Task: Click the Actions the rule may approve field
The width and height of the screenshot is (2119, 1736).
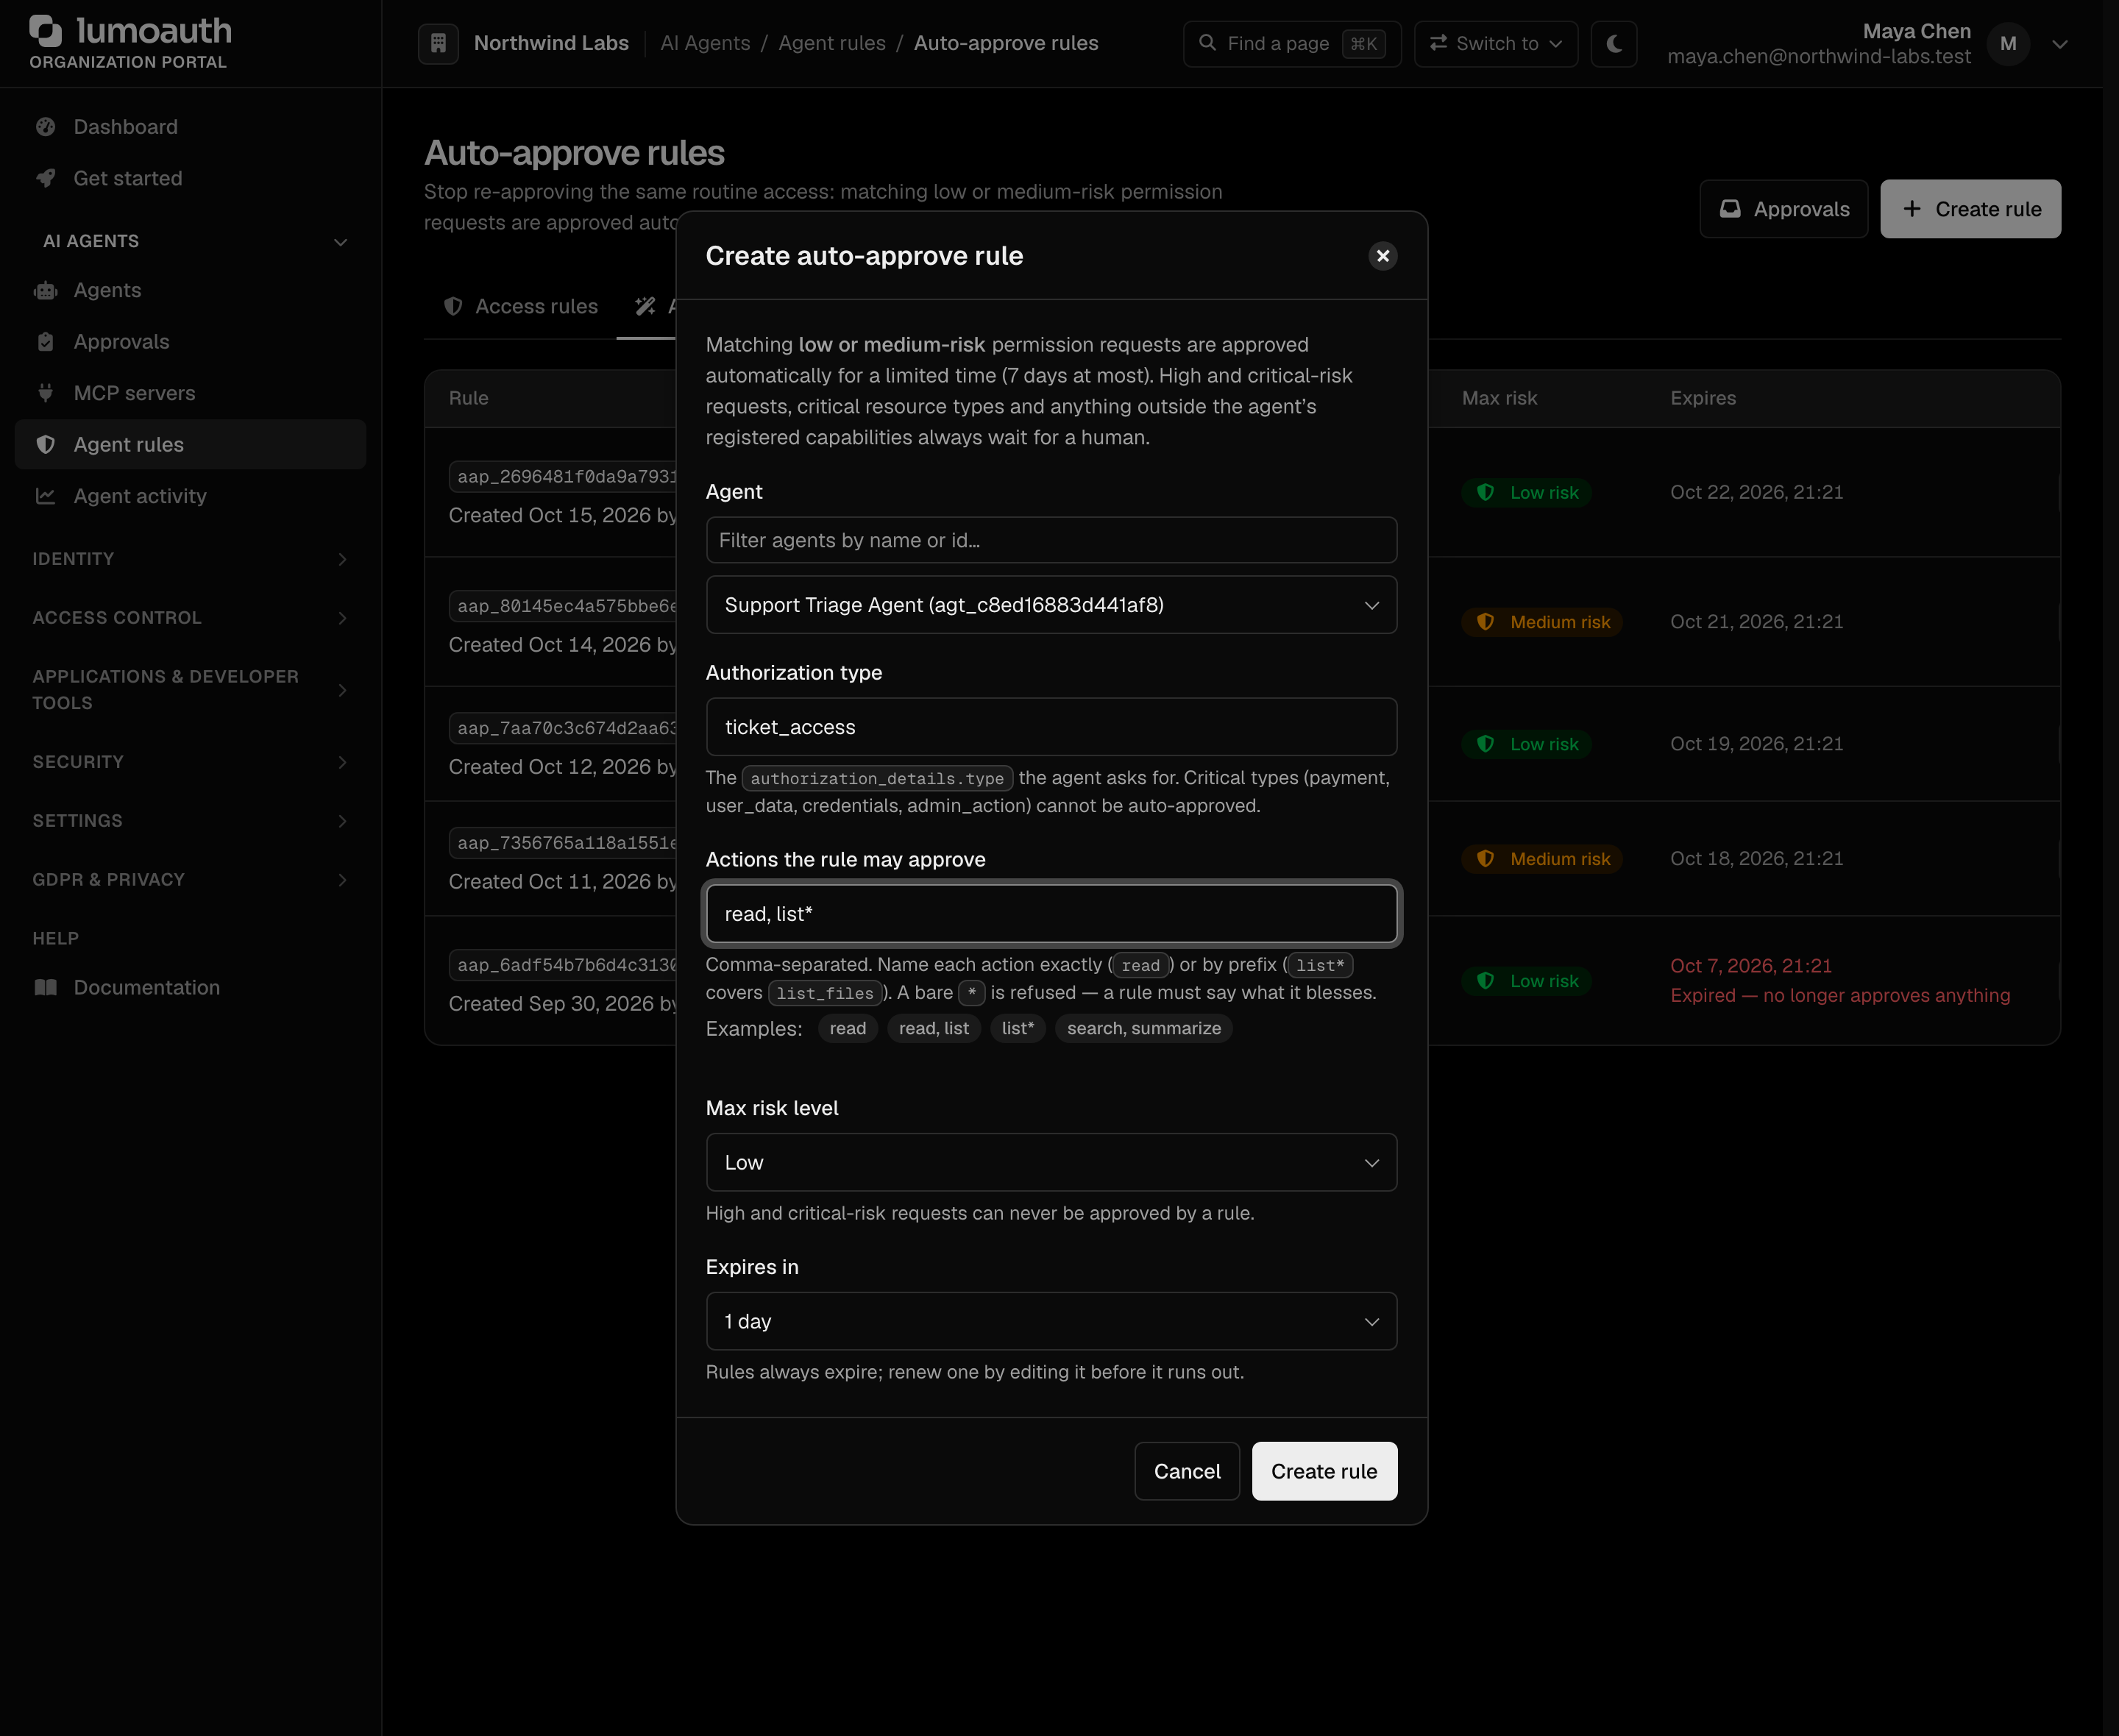Action: tap(1051, 914)
